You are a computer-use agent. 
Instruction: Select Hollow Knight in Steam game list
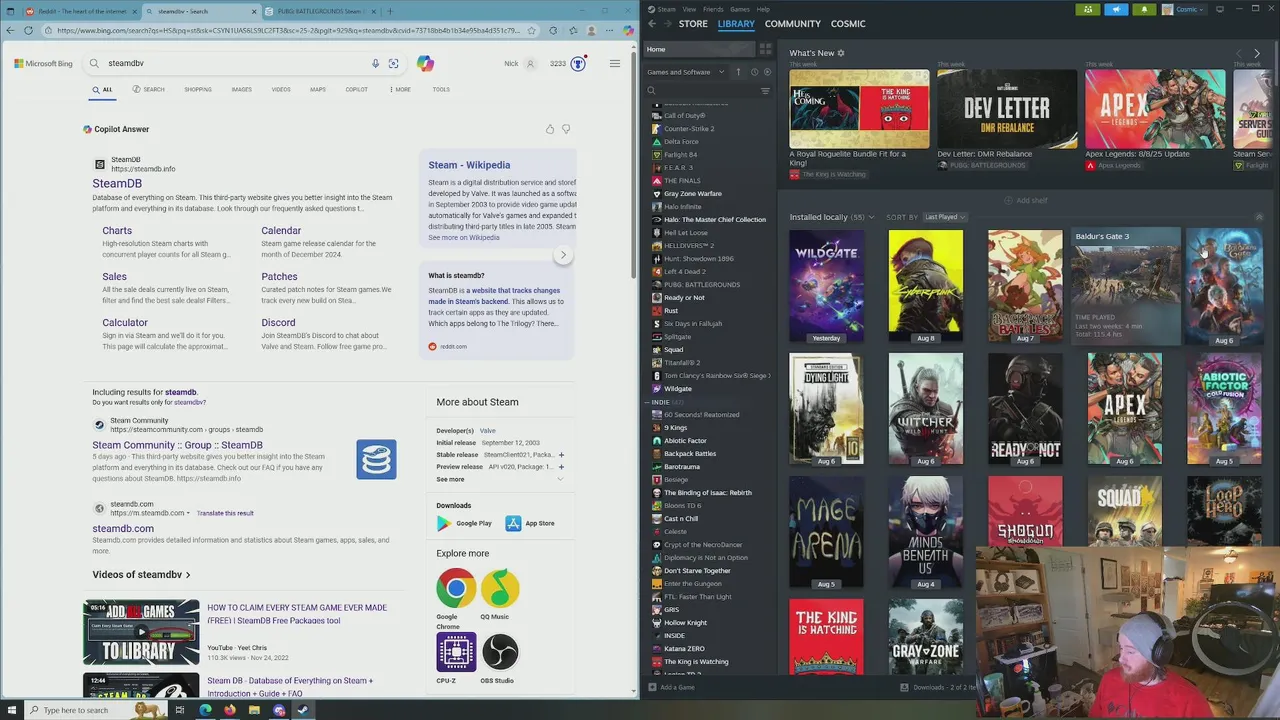(685, 623)
